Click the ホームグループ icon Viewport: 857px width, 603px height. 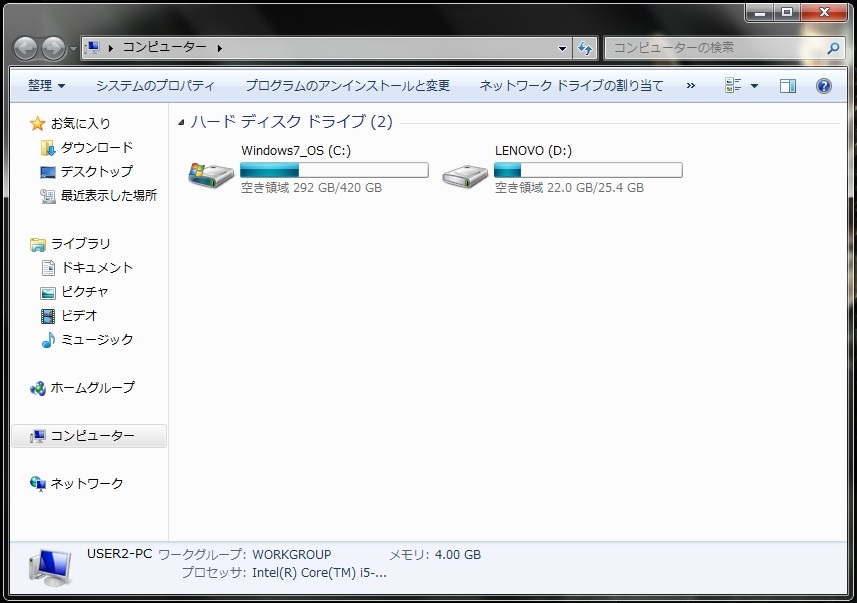37,389
